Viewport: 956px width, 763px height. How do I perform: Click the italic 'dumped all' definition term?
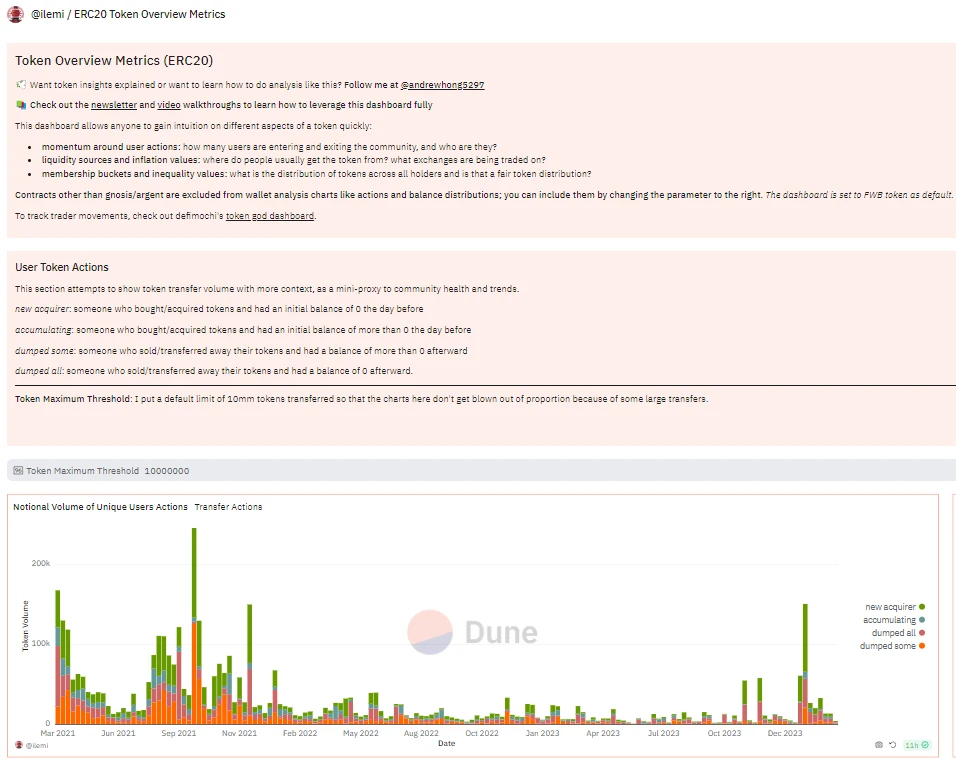tap(38, 371)
